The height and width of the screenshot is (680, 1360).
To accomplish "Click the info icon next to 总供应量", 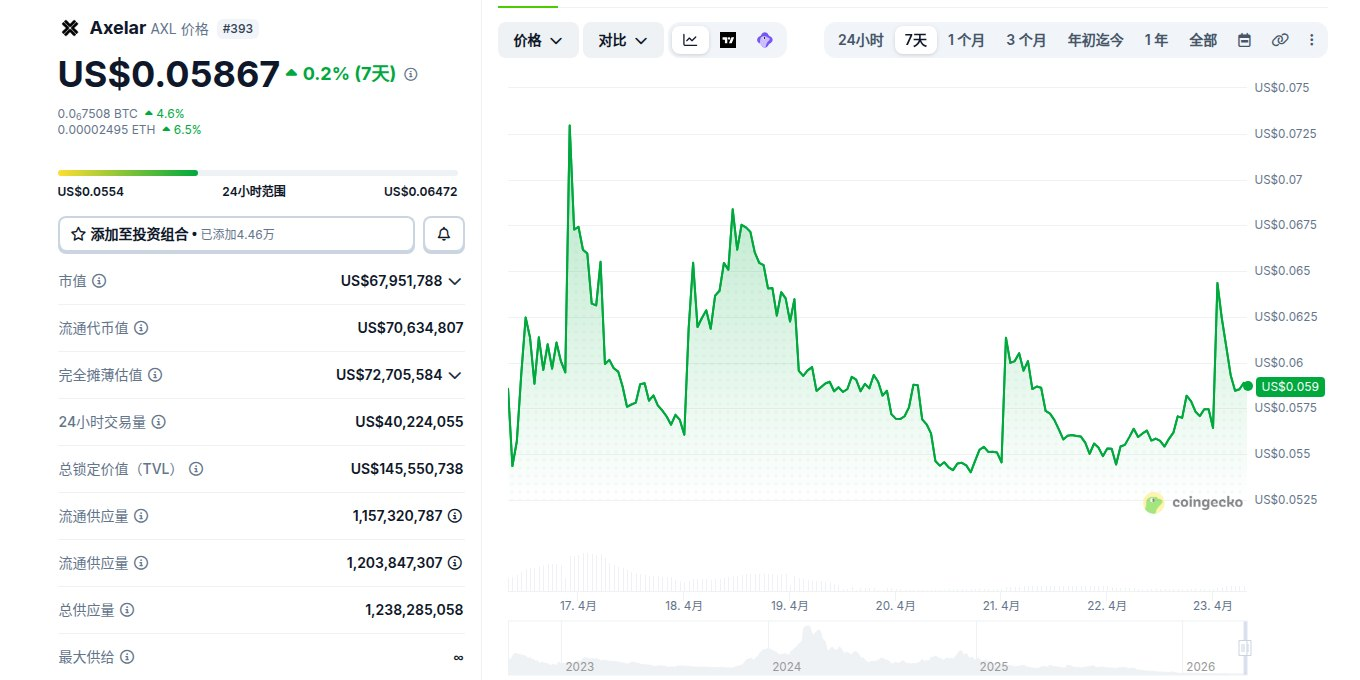I will coord(127,610).
